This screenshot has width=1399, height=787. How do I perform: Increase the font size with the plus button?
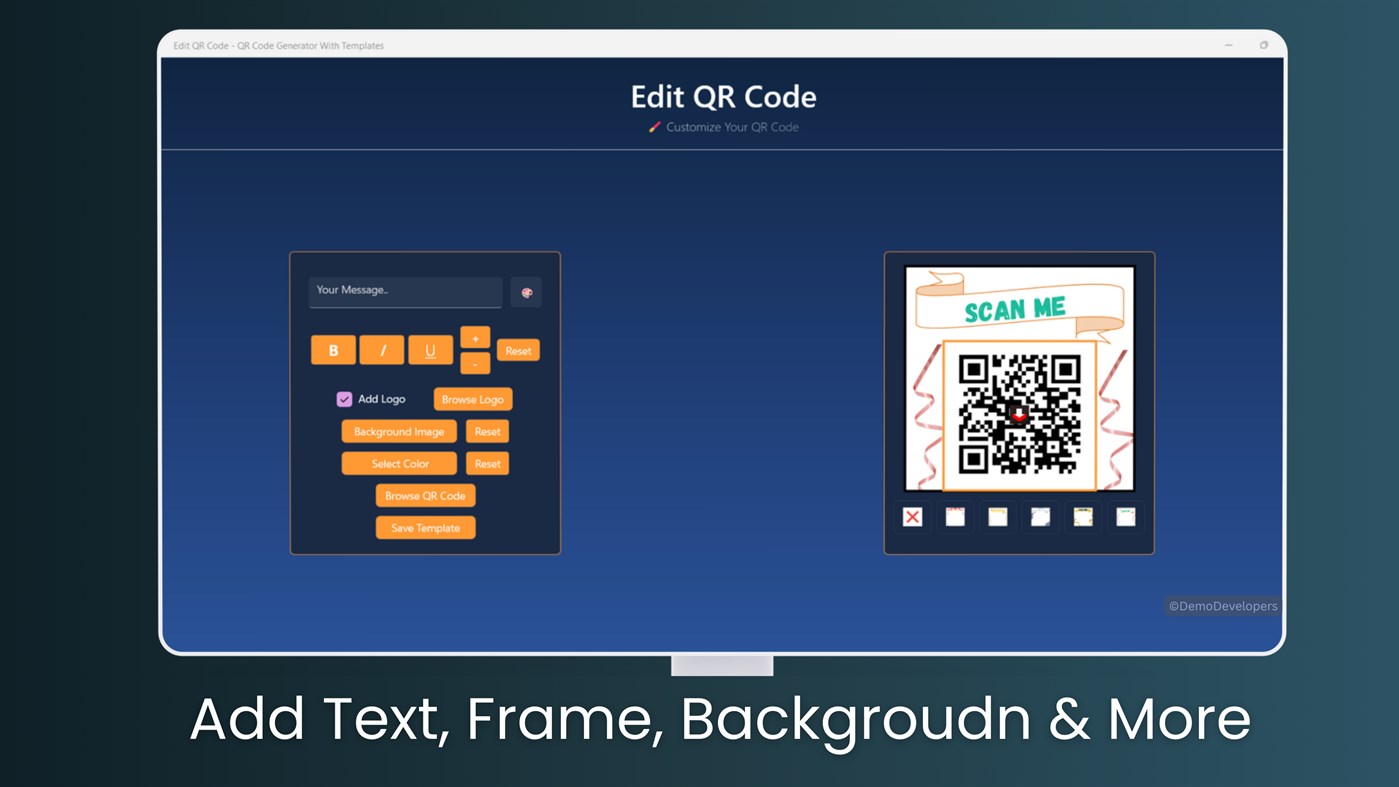pyautogui.click(x=474, y=337)
